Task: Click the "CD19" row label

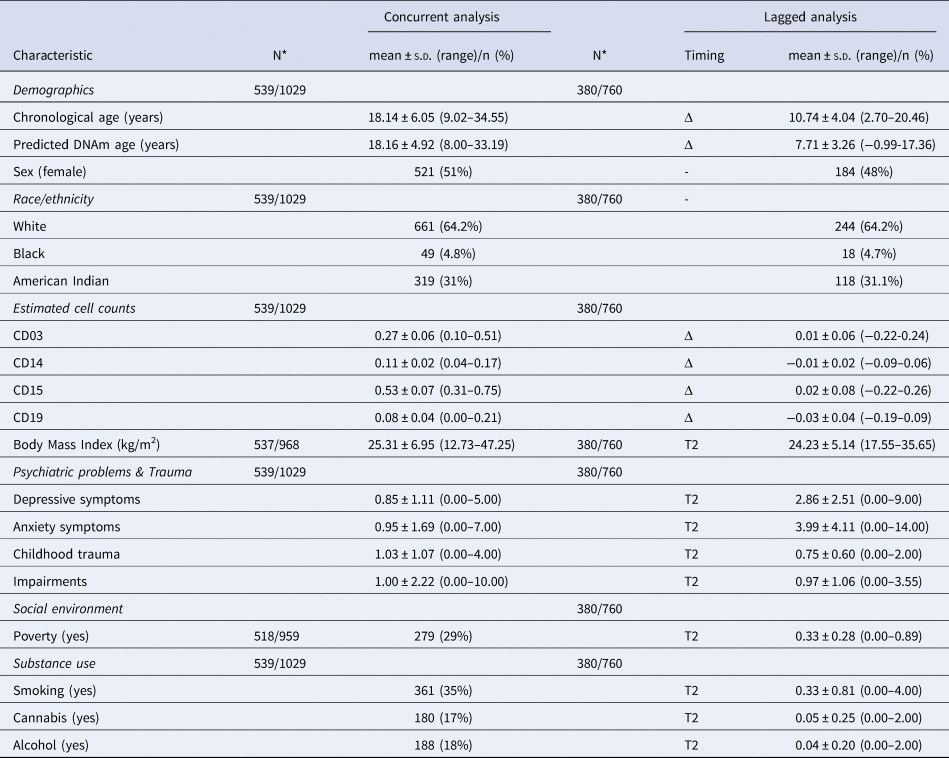Action: point(30,417)
